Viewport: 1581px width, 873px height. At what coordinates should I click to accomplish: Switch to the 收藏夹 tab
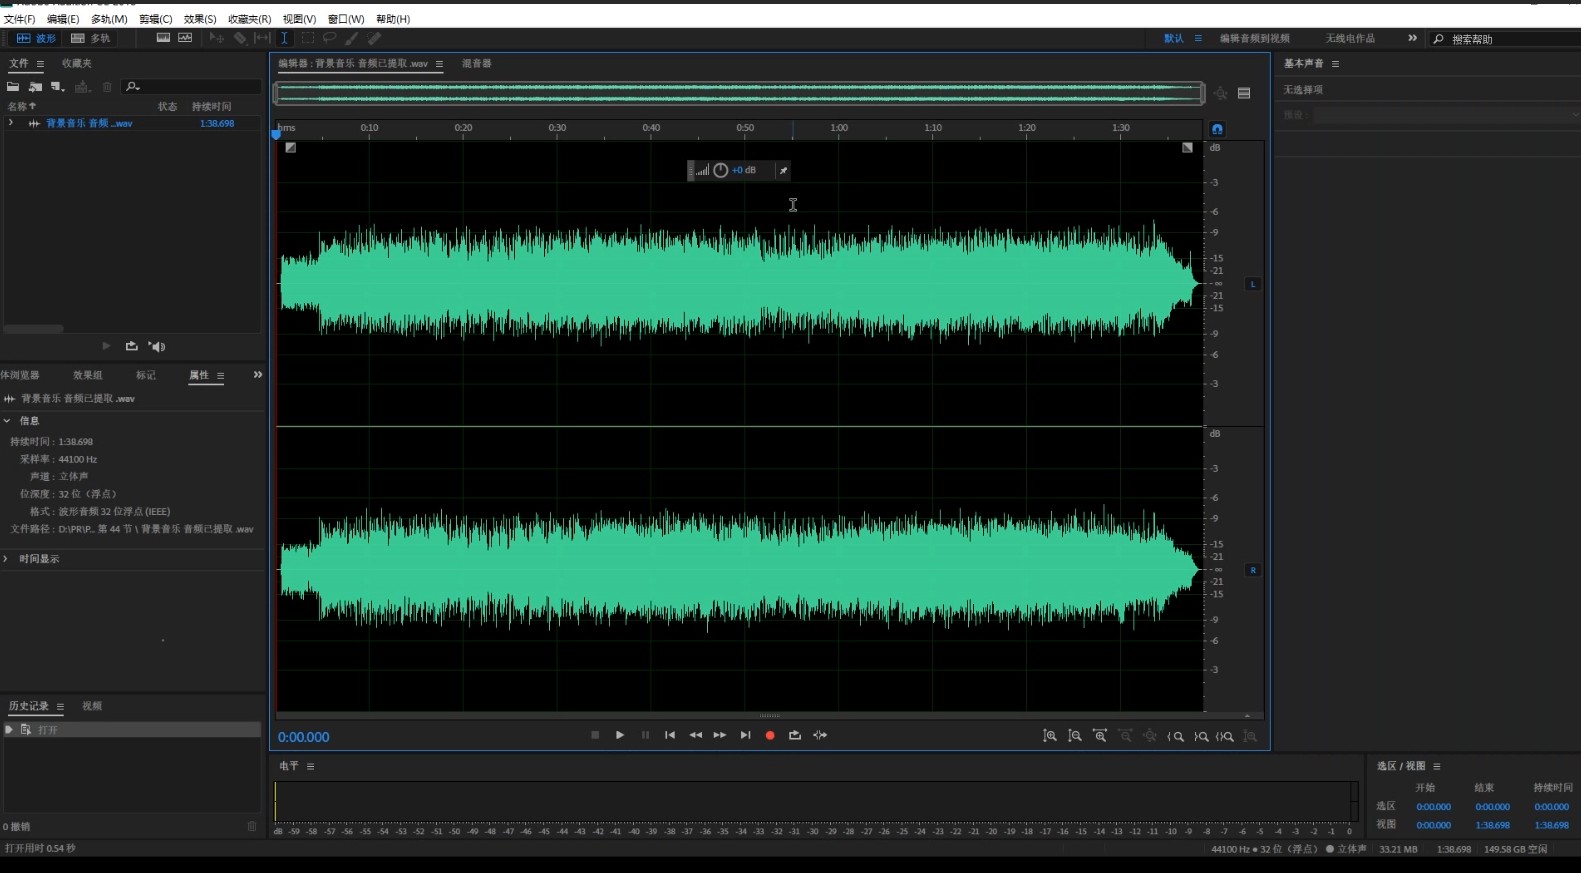point(77,63)
